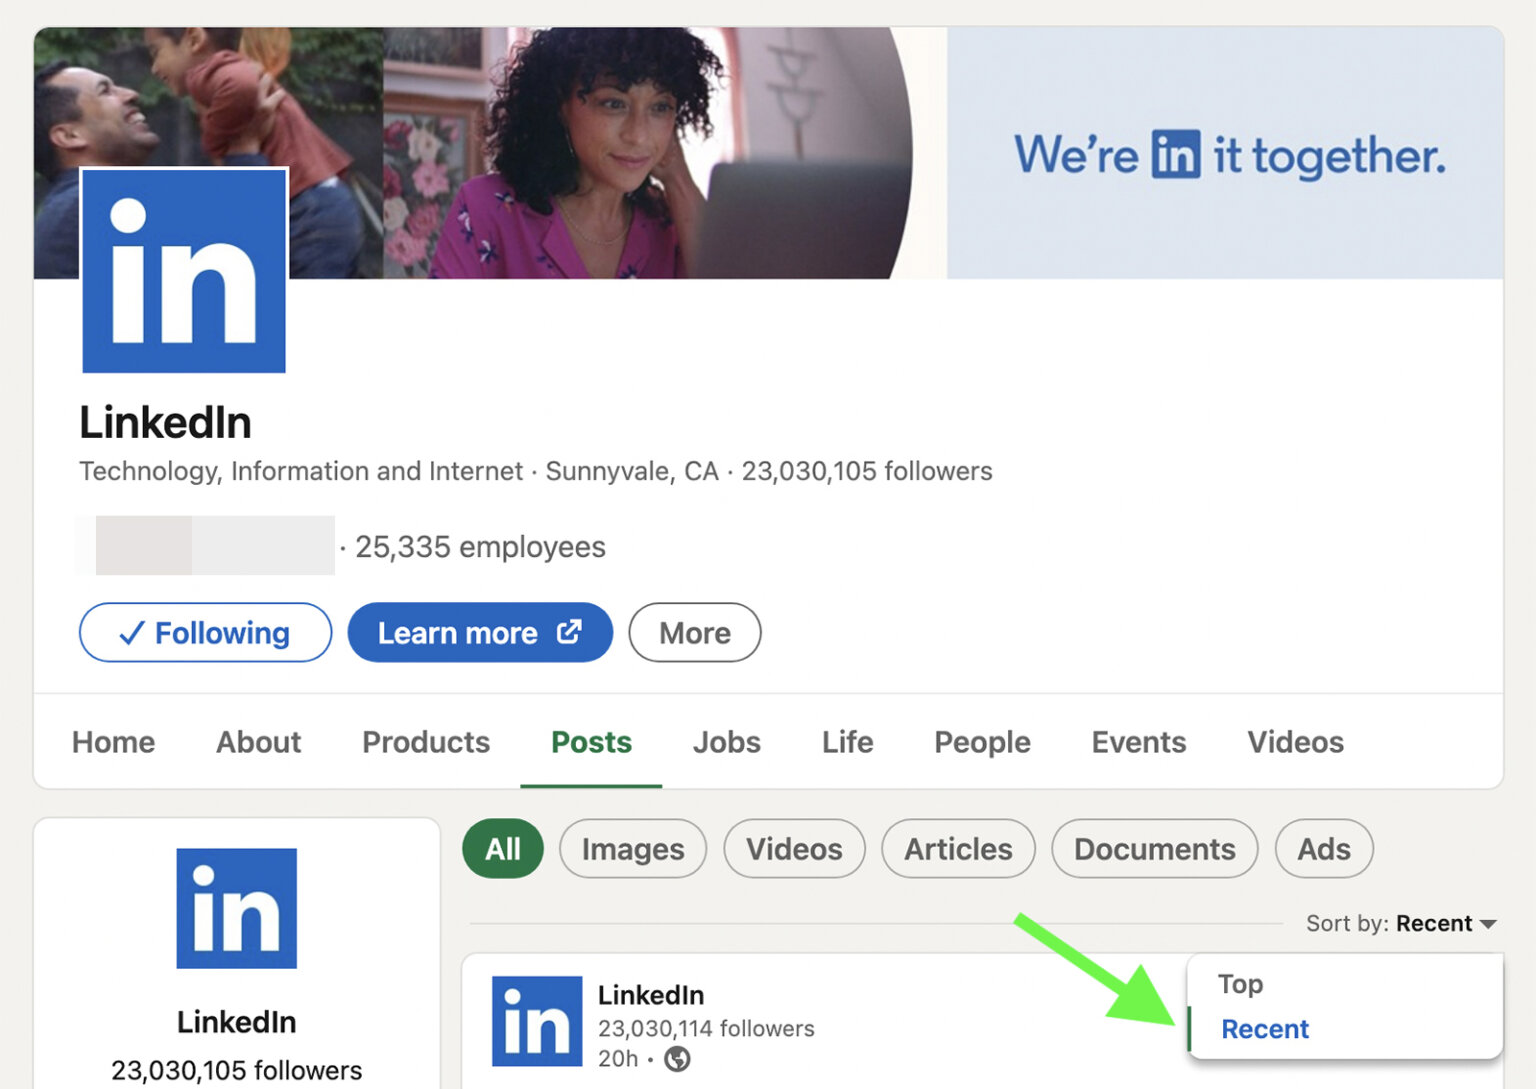Enable the Images post filter

click(x=632, y=848)
